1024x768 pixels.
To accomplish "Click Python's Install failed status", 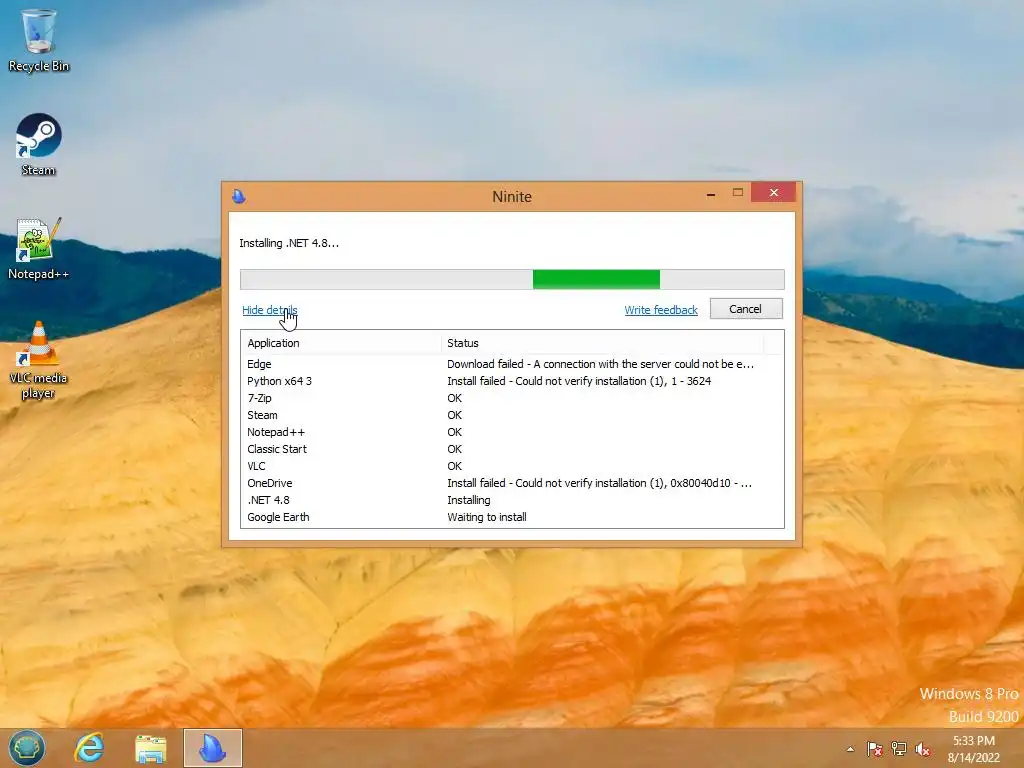I will coord(579,381).
